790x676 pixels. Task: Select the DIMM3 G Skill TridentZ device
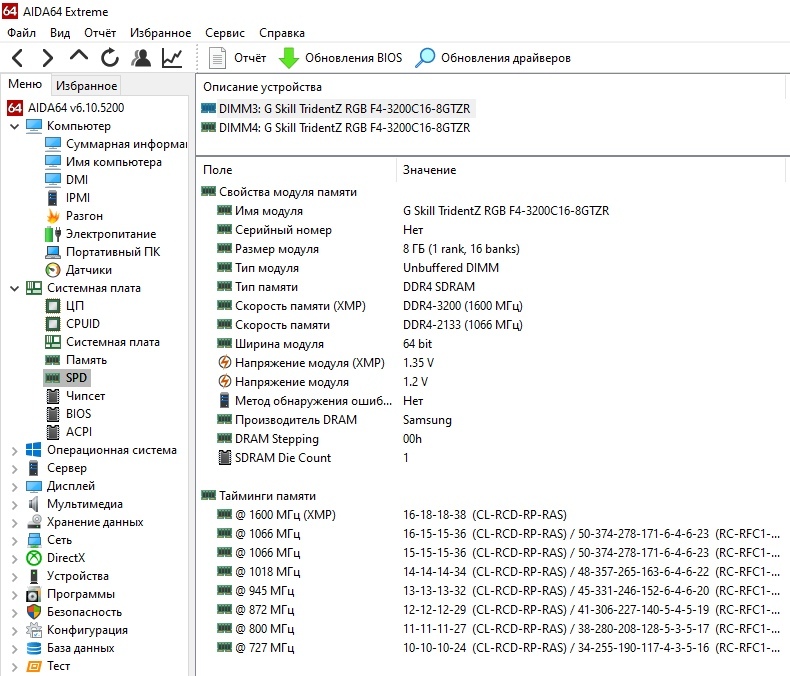point(336,109)
